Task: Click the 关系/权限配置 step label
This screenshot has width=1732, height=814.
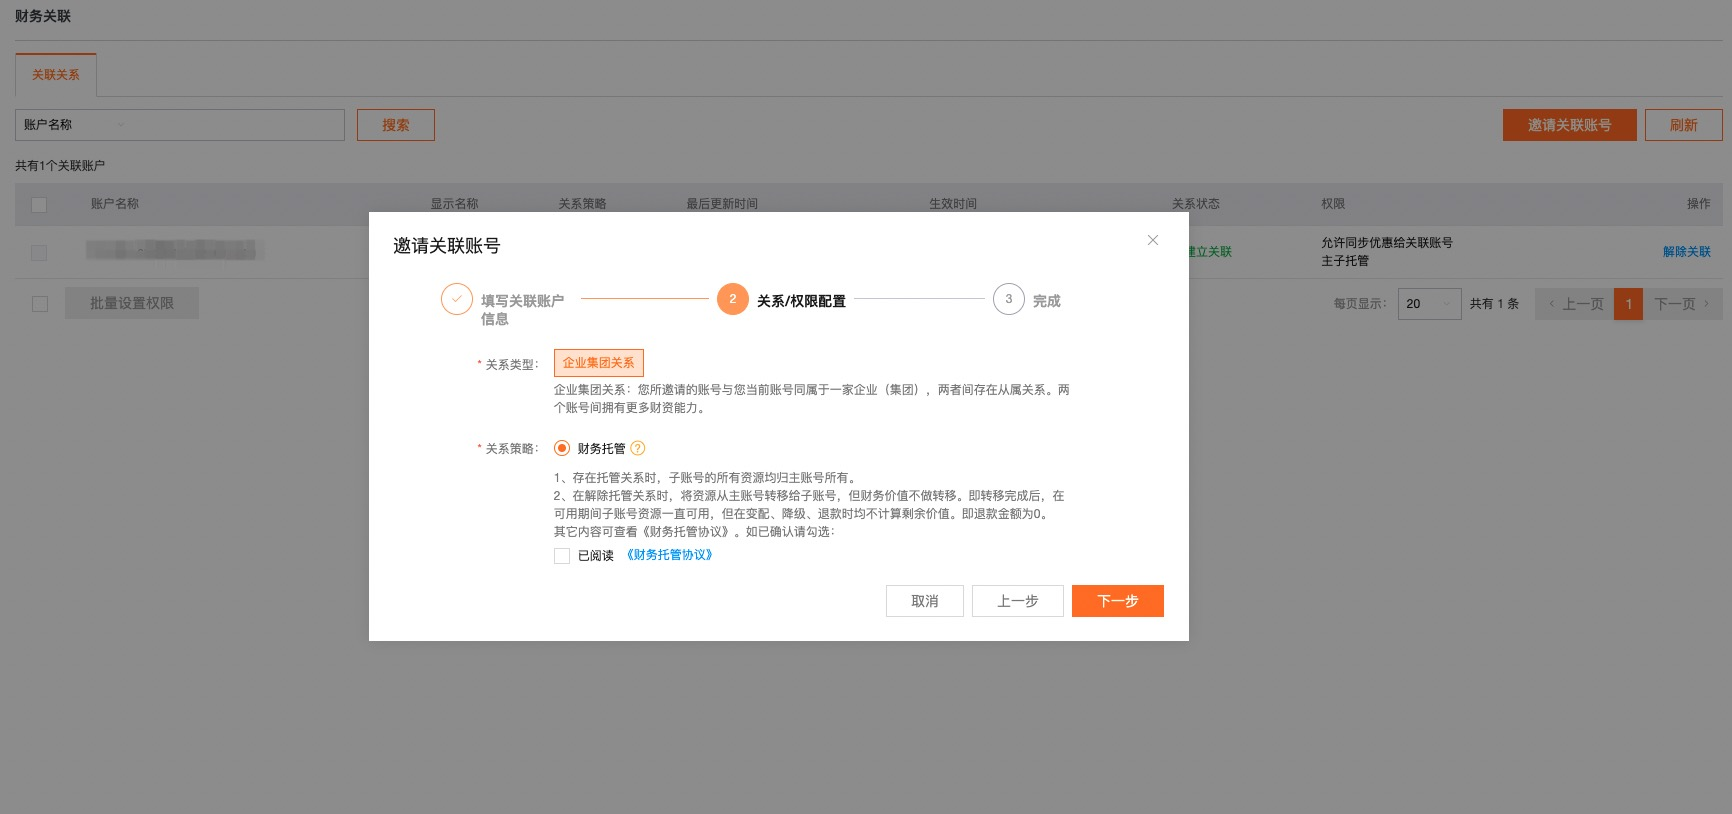Action: [801, 301]
